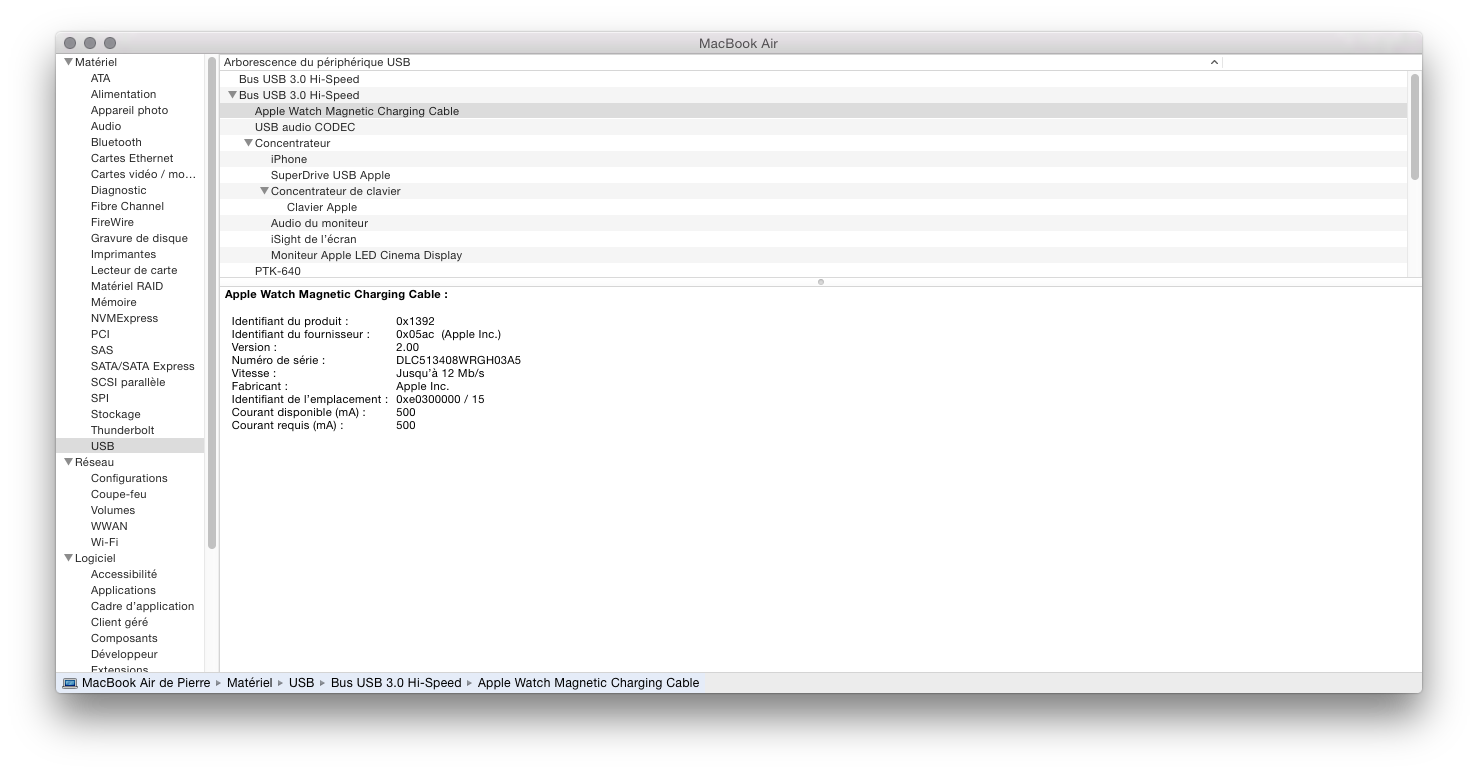Select Audio du moniteur device
The width and height of the screenshot is (1478, 773).
pos(813,223)
